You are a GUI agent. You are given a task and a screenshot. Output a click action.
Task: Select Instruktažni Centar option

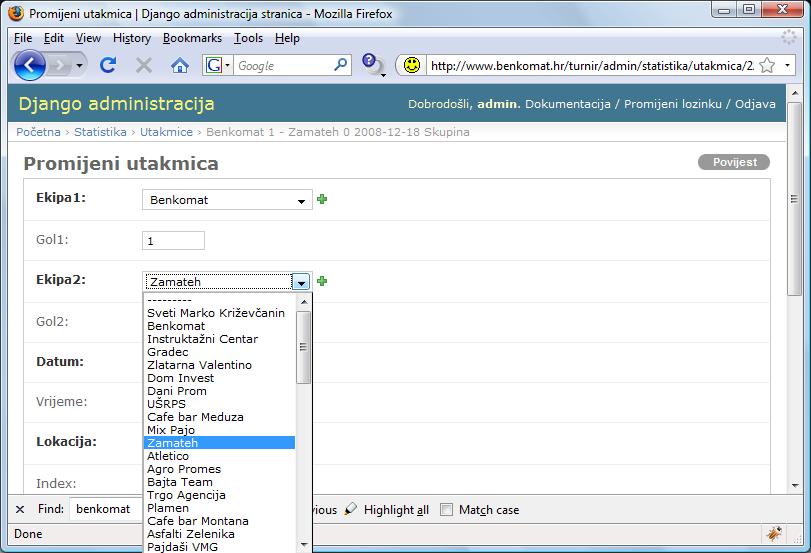[220, 339]
